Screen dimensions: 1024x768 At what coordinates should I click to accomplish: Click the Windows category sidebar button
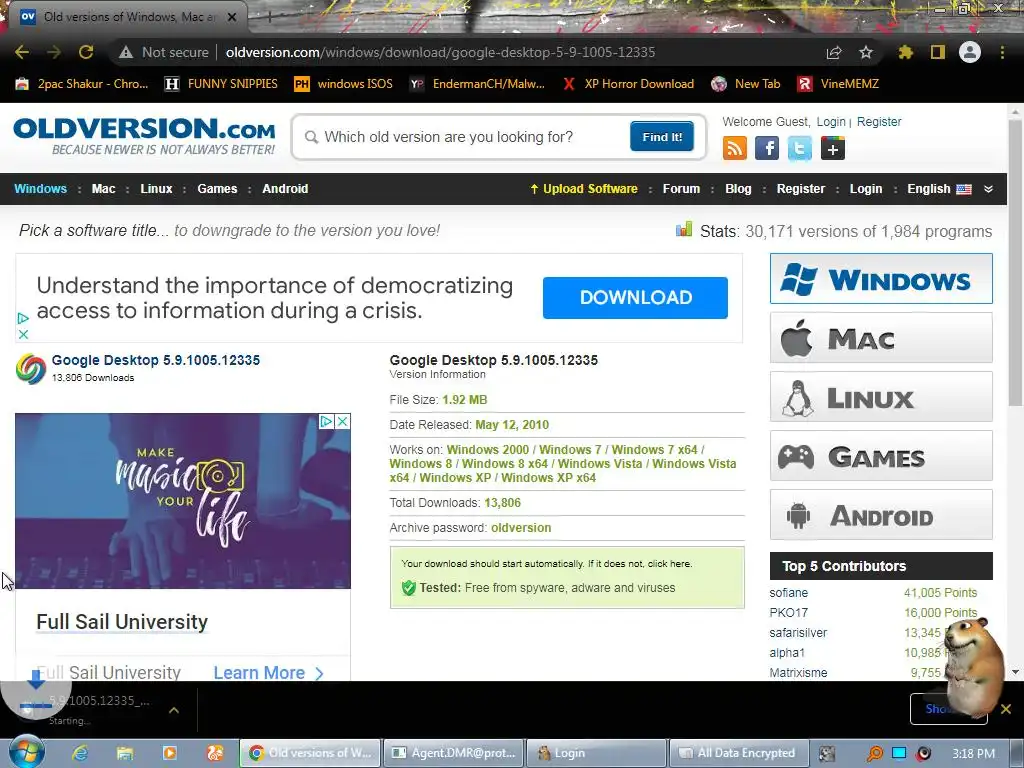tap(881, 279)
